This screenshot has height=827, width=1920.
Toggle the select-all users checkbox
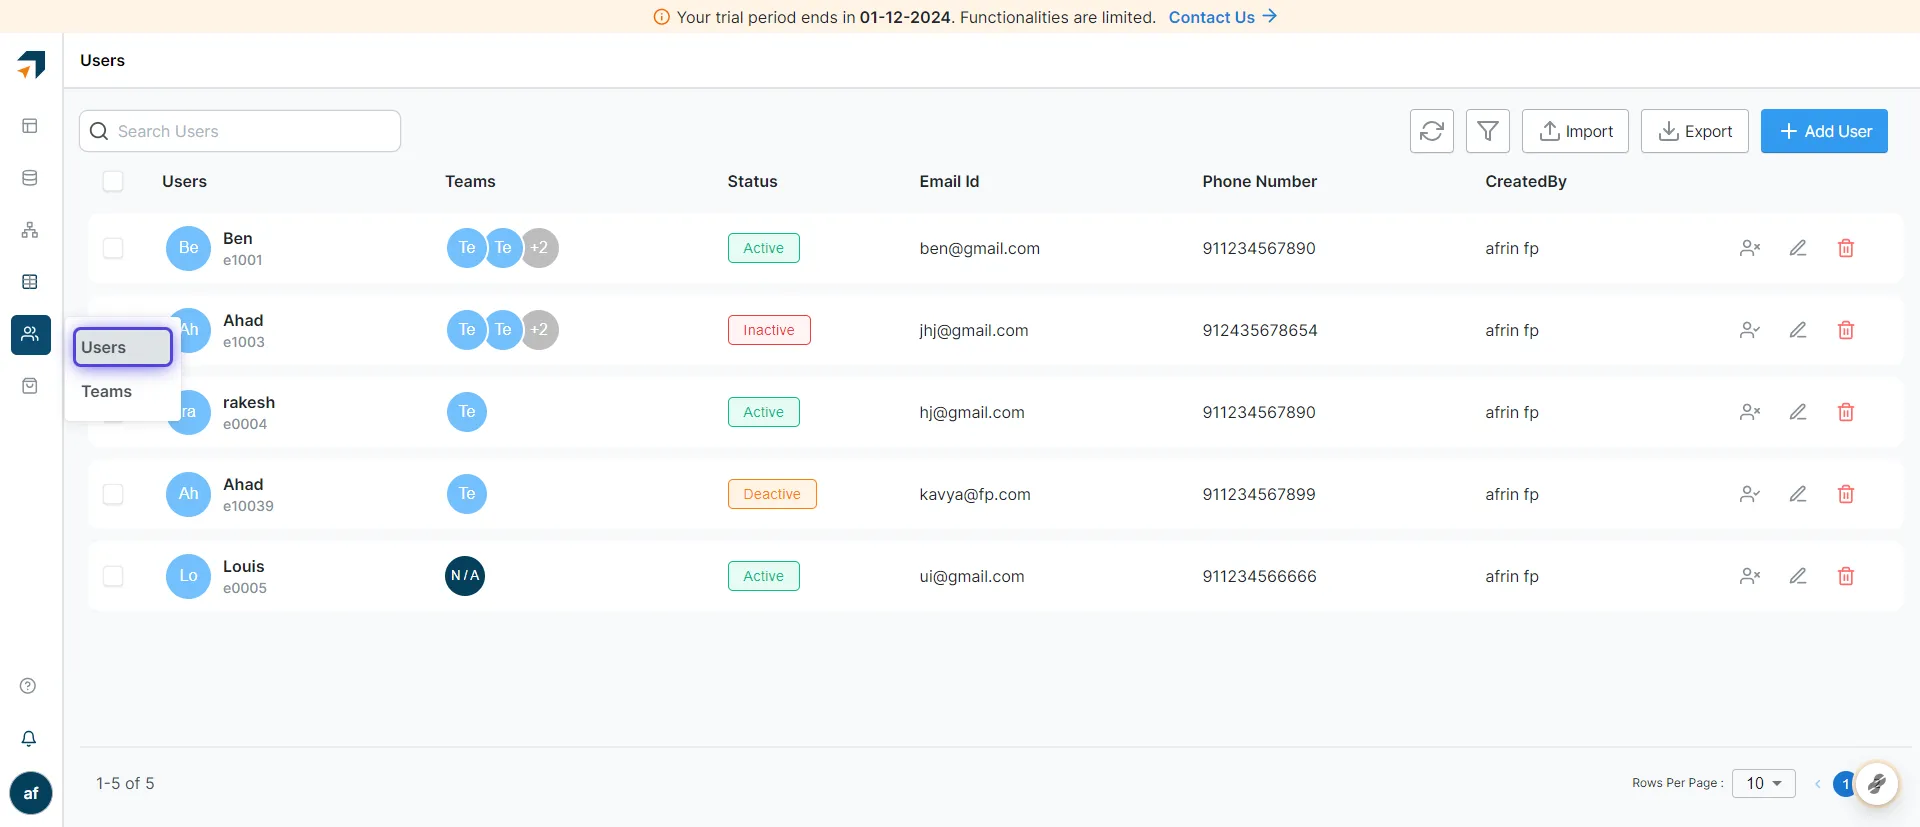pyautogui.click(x=113, y=181)
